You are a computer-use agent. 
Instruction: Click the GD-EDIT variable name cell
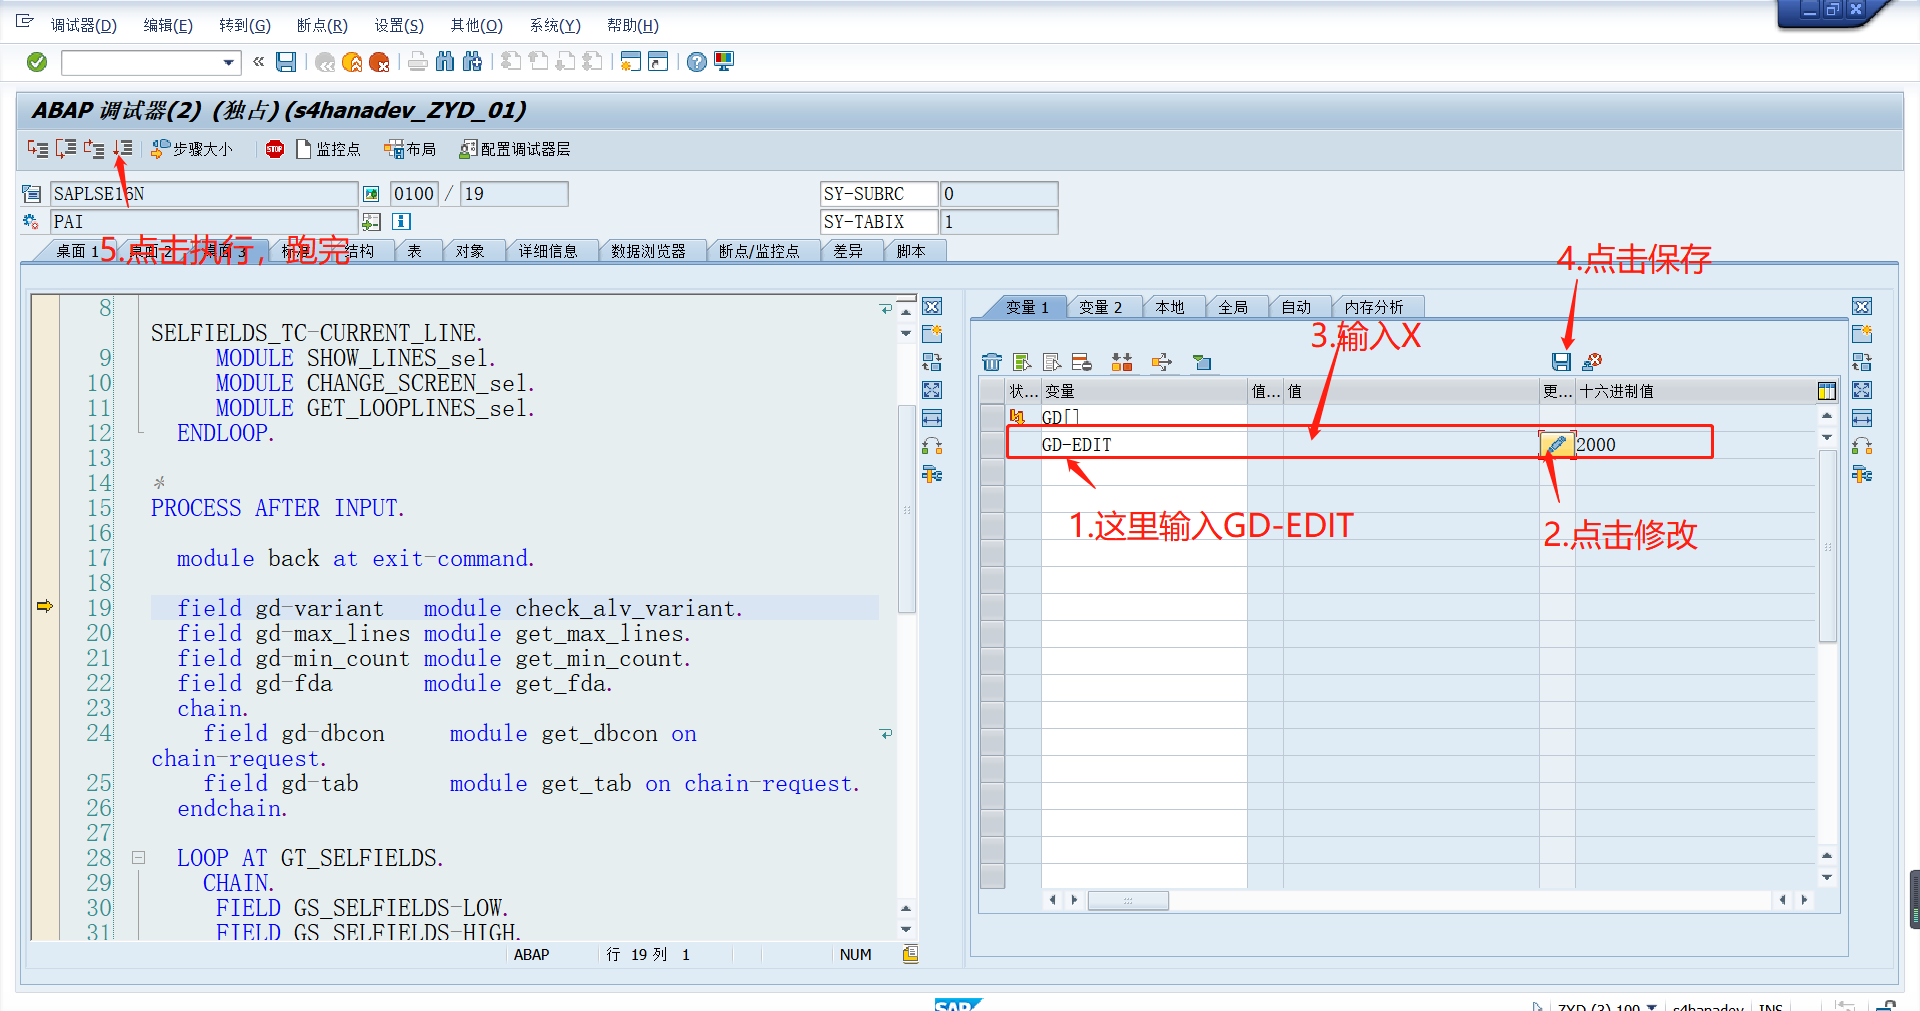coord(1144,445)
